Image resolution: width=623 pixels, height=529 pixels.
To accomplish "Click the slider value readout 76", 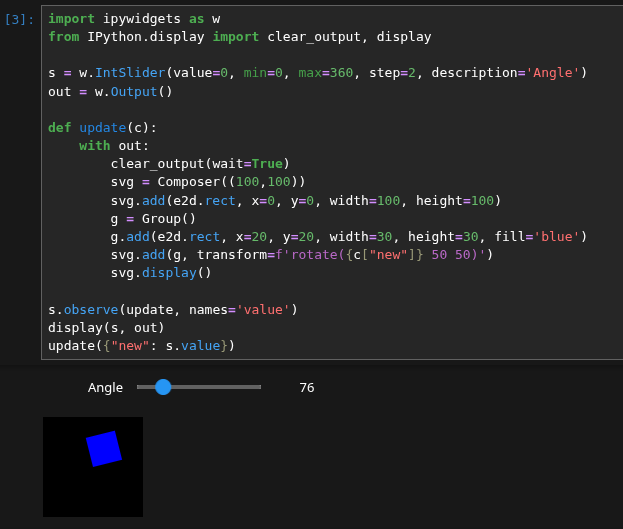I will 307,388.
